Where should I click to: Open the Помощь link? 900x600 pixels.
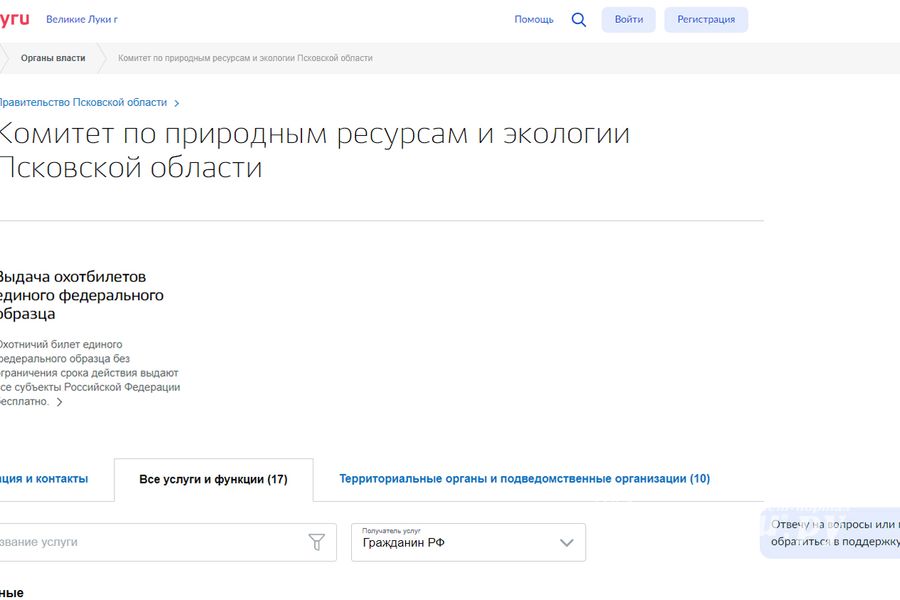point(534,19)
